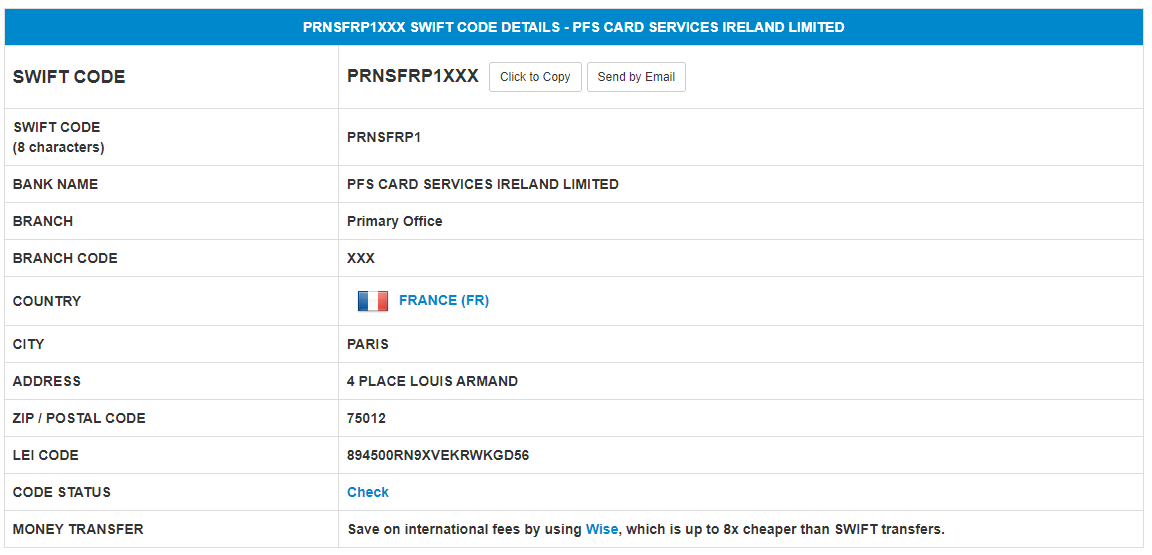The width and height of the screenshot is (1152, 555).
Task: Click the Send by Email button
Action: (x=636, y=77)
